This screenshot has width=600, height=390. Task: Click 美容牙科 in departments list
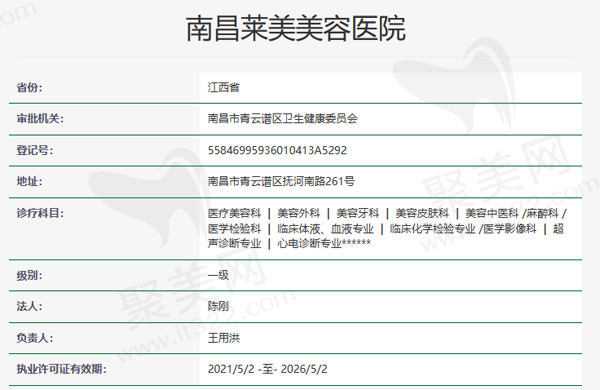click(x=358, y=213)
